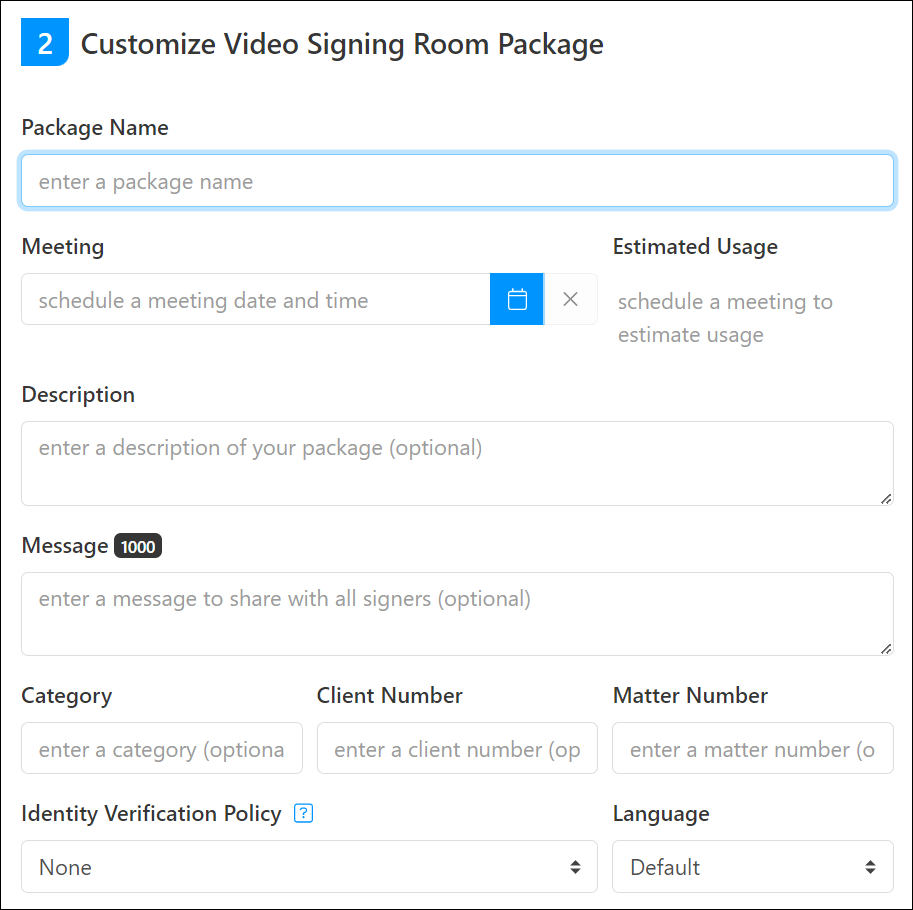Click the meeting date and time field

[x=256, y=299]
